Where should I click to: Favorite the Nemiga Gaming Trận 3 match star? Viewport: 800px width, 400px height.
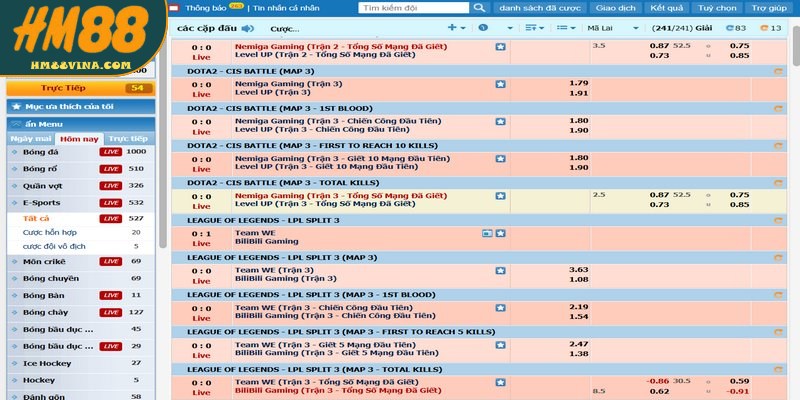(x=500, y=84)
